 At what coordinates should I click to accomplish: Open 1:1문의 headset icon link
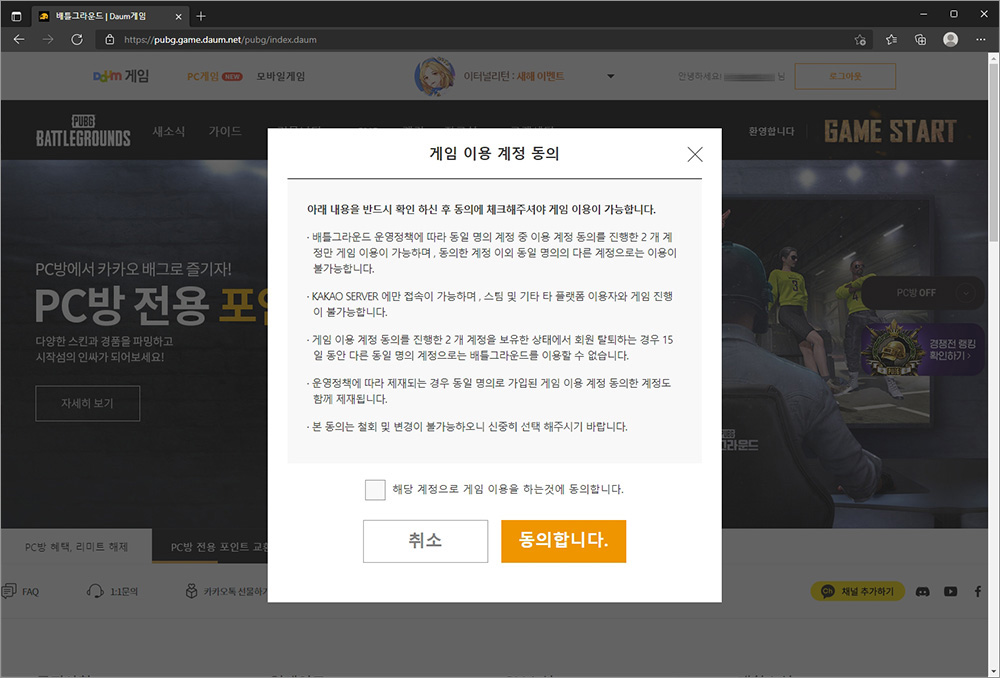pyautogui.click(x=112, y=591)
